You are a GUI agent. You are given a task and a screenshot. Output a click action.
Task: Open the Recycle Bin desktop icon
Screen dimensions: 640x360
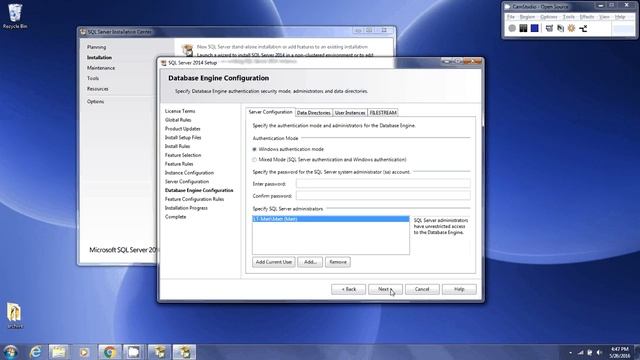click(x=15, y=16)
